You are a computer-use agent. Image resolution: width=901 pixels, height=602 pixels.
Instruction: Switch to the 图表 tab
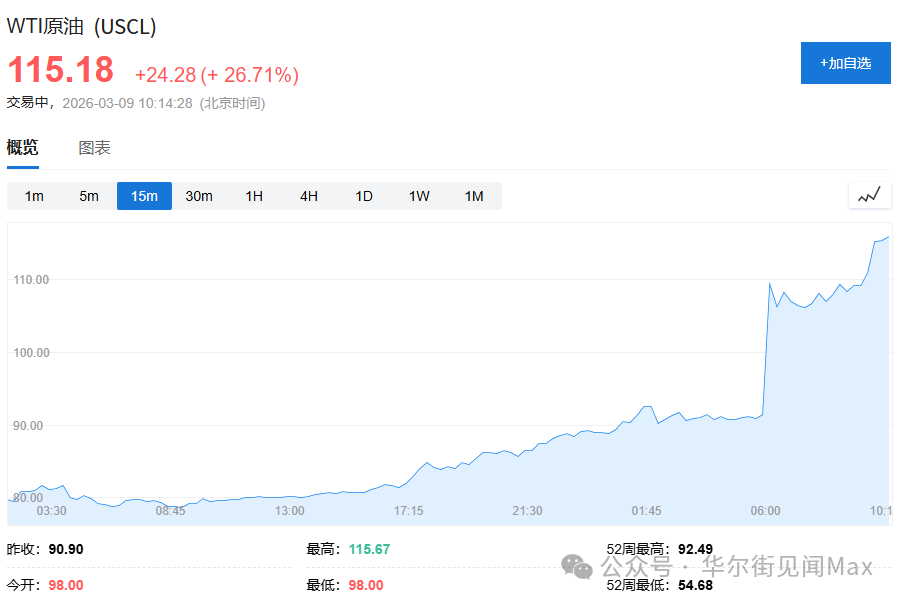click(x=93, y=146)
